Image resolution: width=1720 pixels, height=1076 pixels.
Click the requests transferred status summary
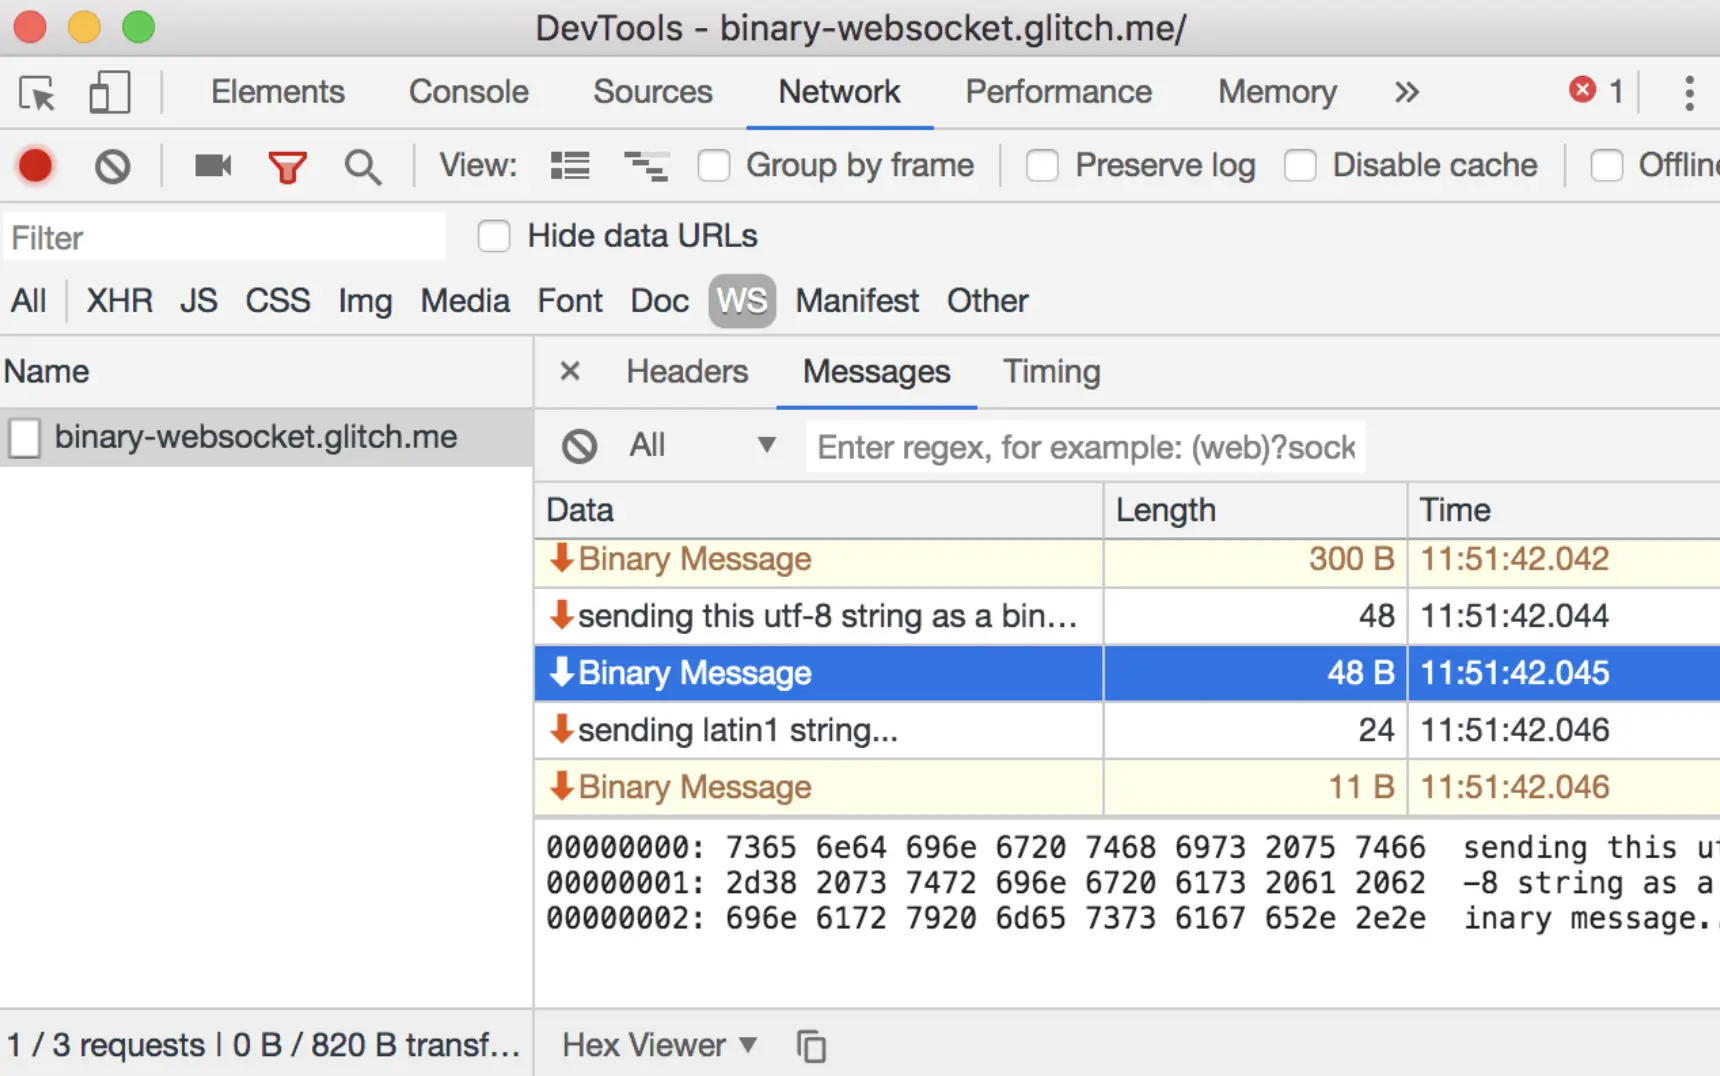tap(264, 1045)
